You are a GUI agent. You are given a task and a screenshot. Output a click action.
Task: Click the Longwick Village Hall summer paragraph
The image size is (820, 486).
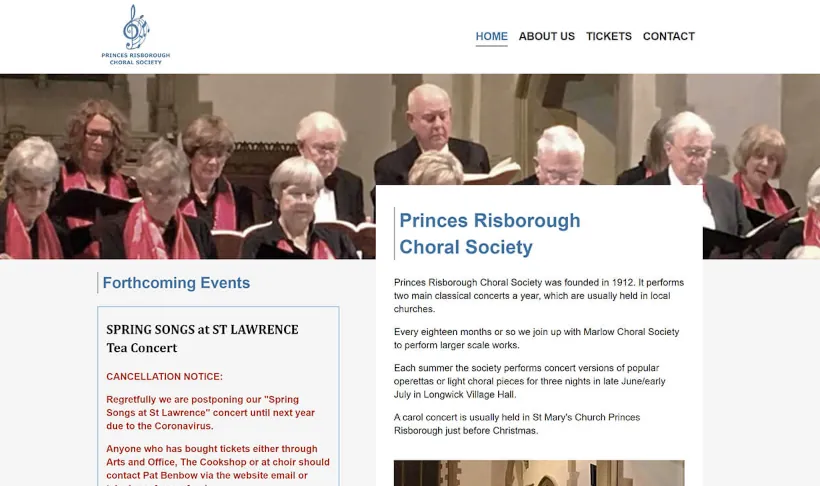tap(529, 381)
